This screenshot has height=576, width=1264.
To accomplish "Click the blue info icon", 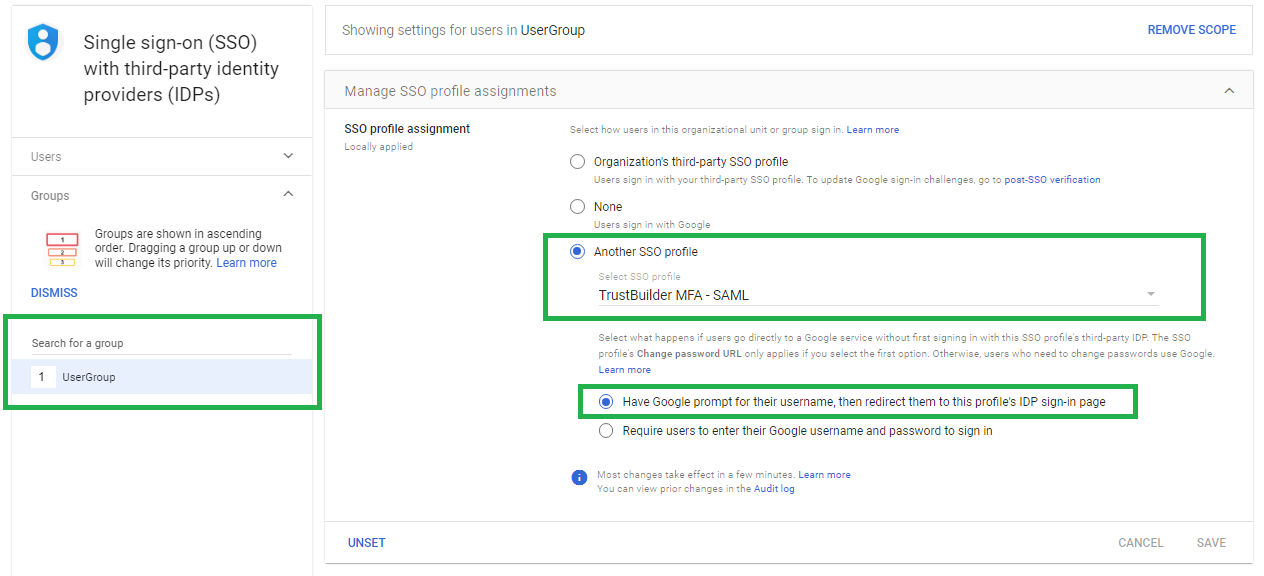I will [578, 477].
